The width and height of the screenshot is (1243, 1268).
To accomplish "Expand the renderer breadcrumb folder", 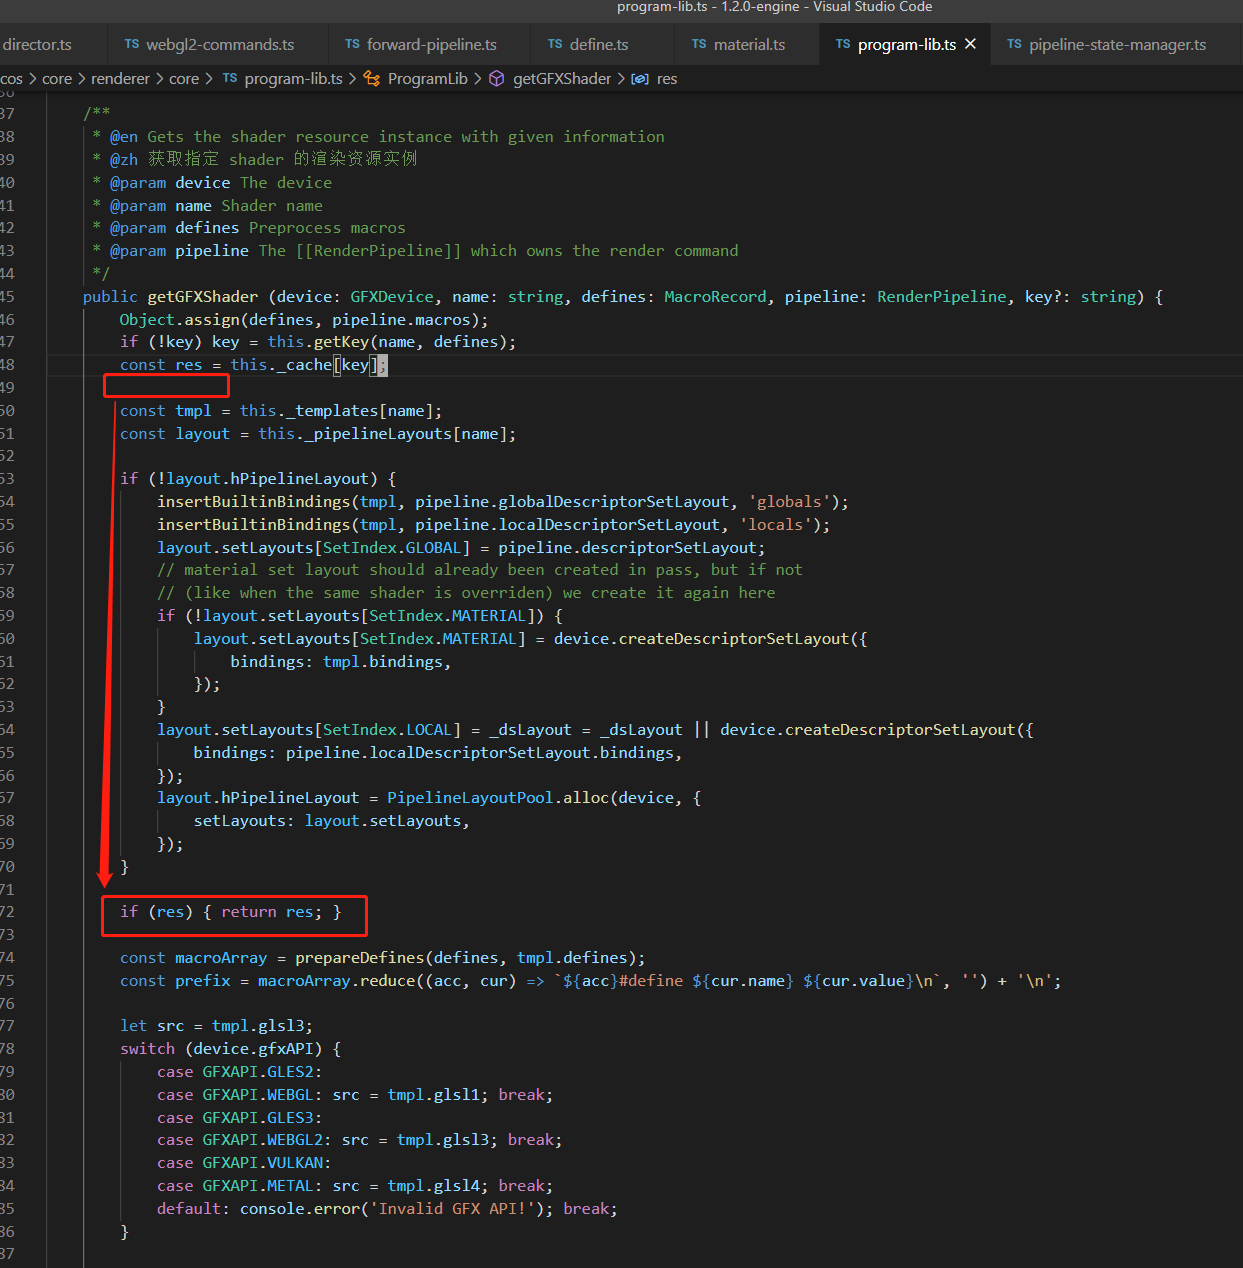I will pos(120,79).
